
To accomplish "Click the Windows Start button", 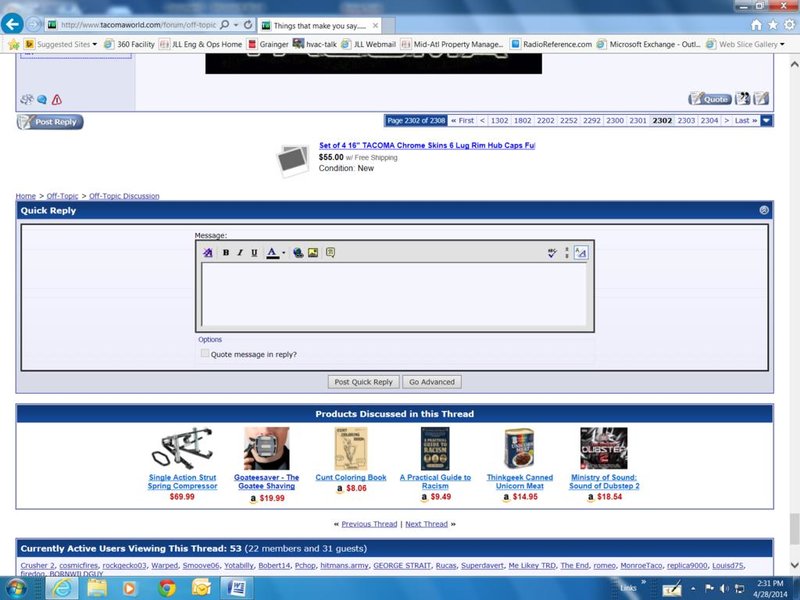I will (16, 589).
